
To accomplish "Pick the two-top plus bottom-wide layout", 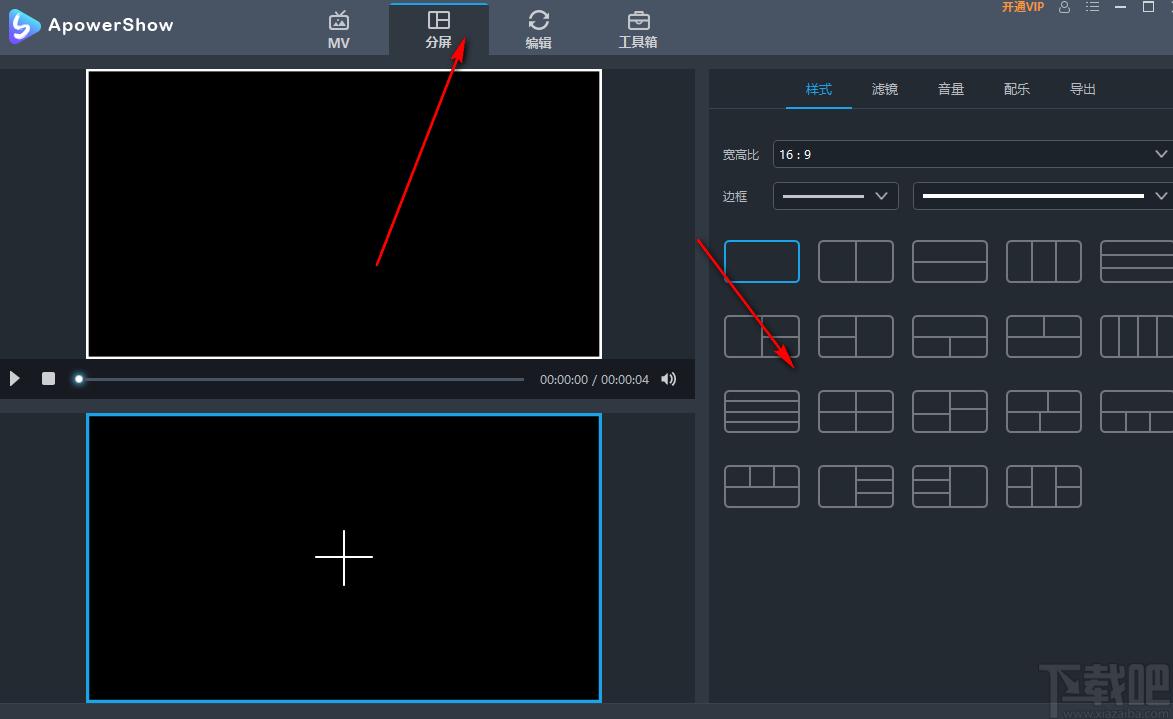I will (x=1044, y=336).
